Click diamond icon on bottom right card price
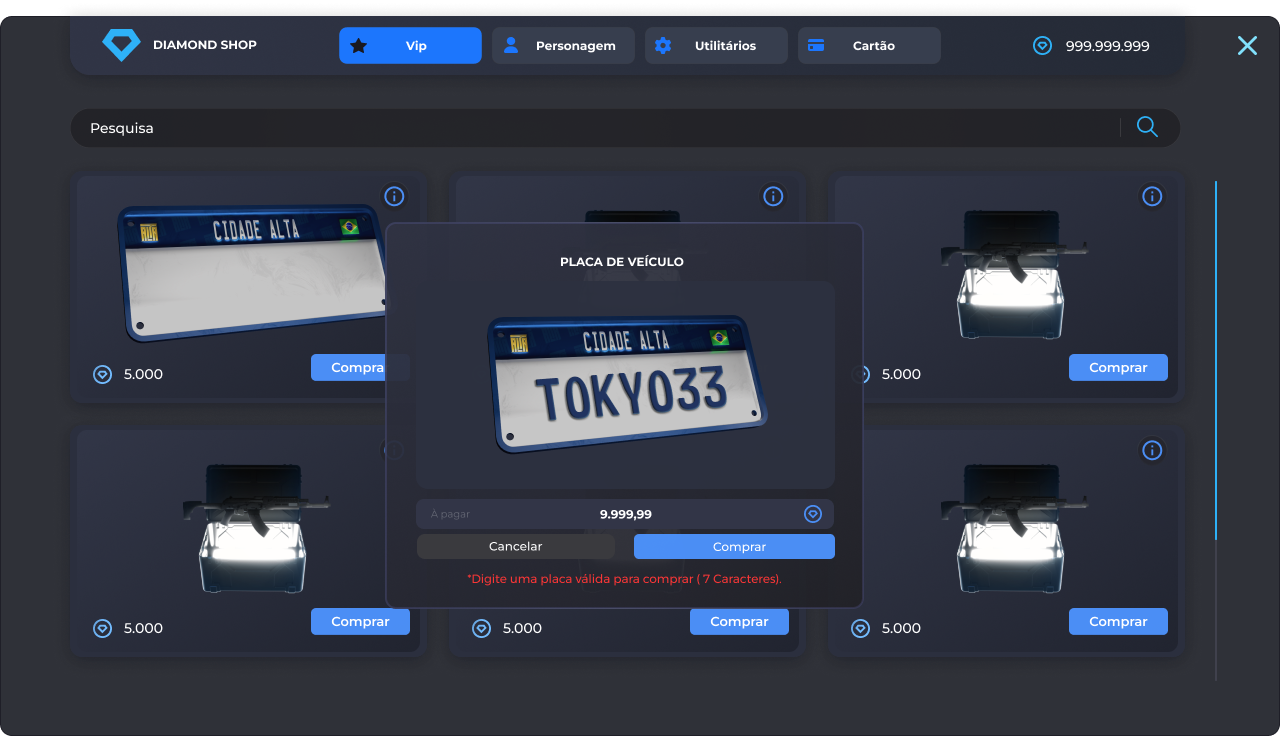Screen dimensions: 1280x736 coord(861,628)
